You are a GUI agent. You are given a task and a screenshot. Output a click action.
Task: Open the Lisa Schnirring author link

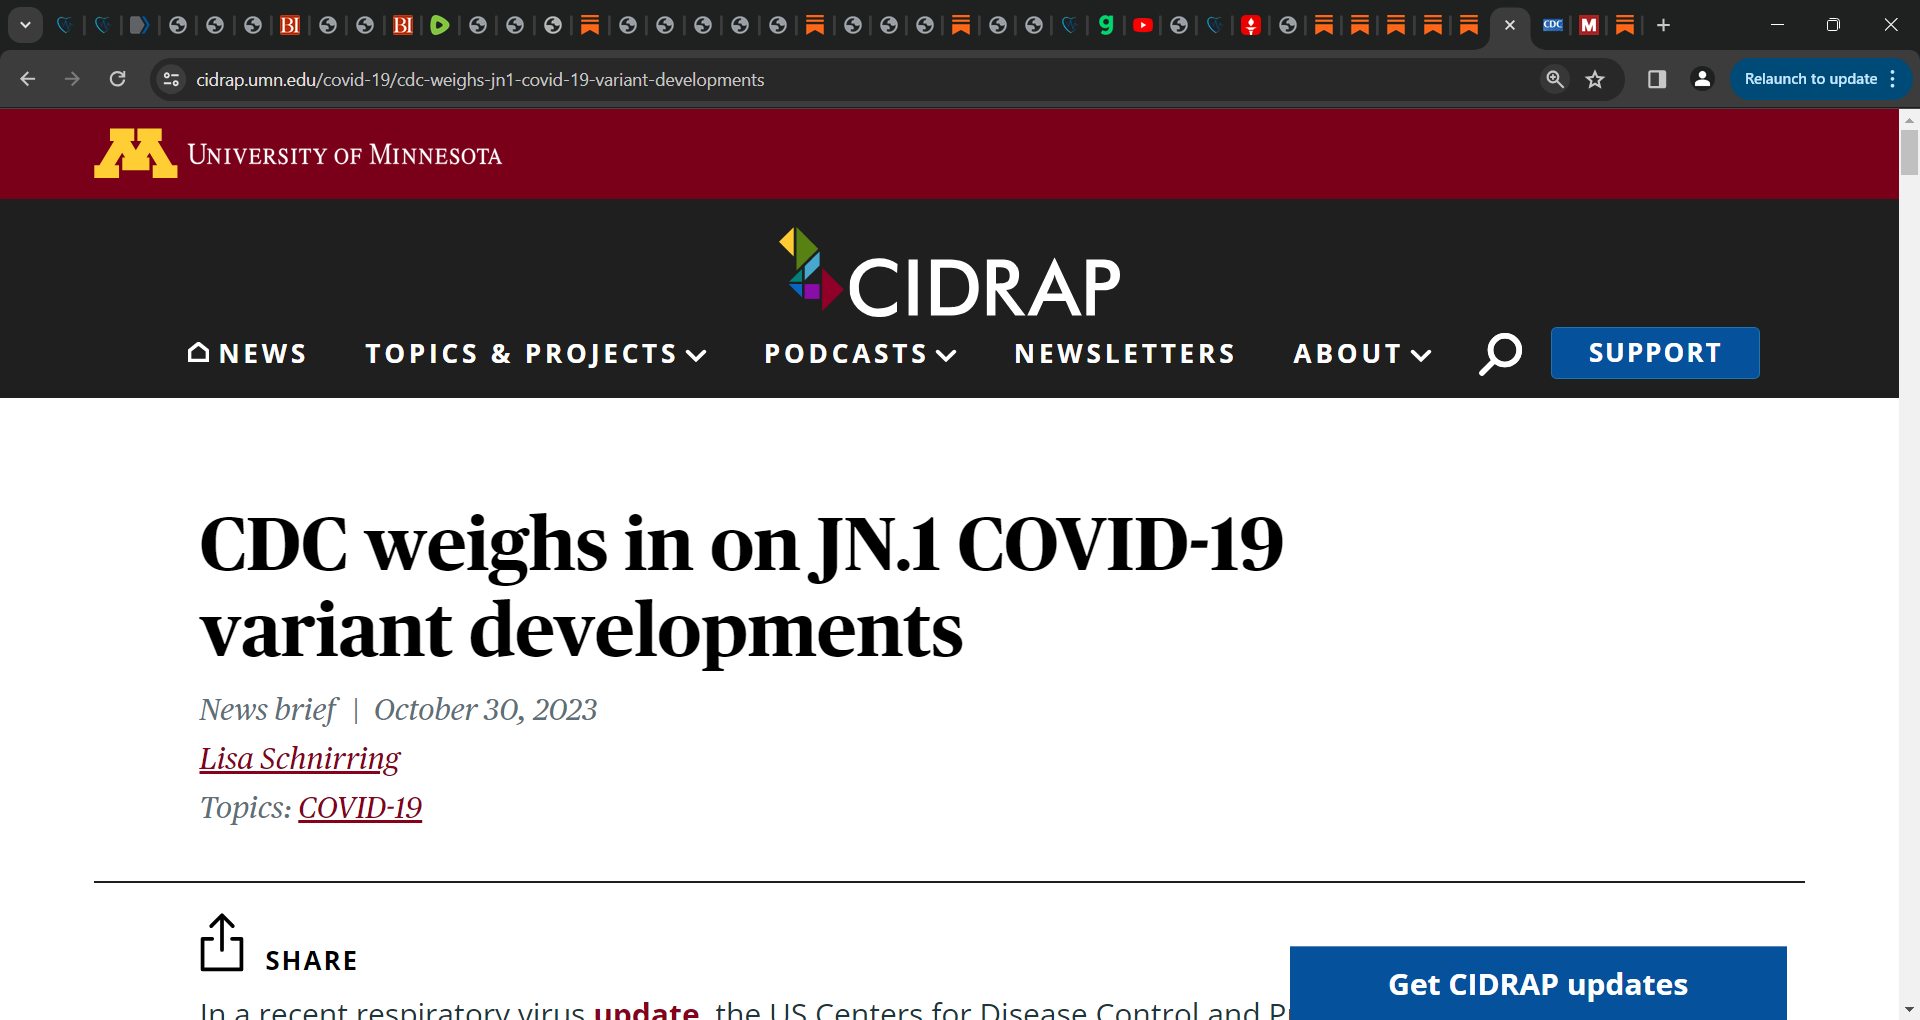[x=299, y=758]
